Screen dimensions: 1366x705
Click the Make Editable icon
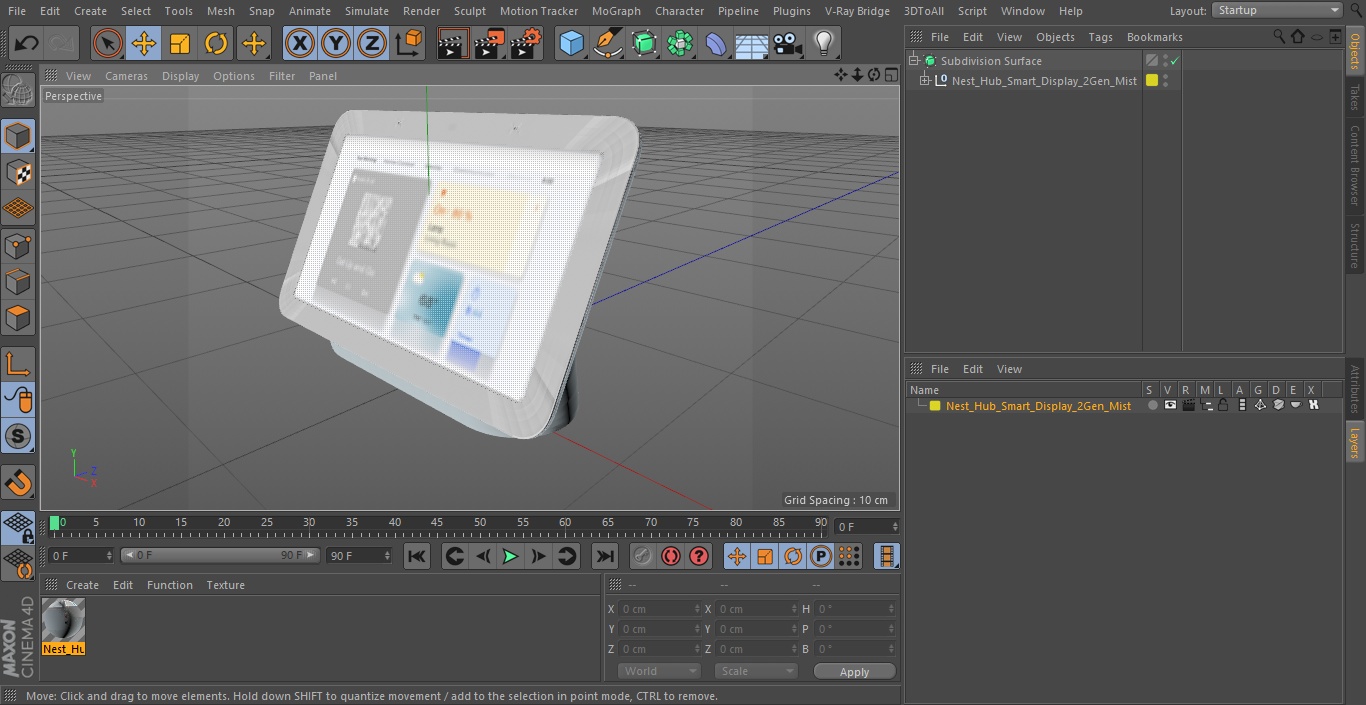click(18, 92)
